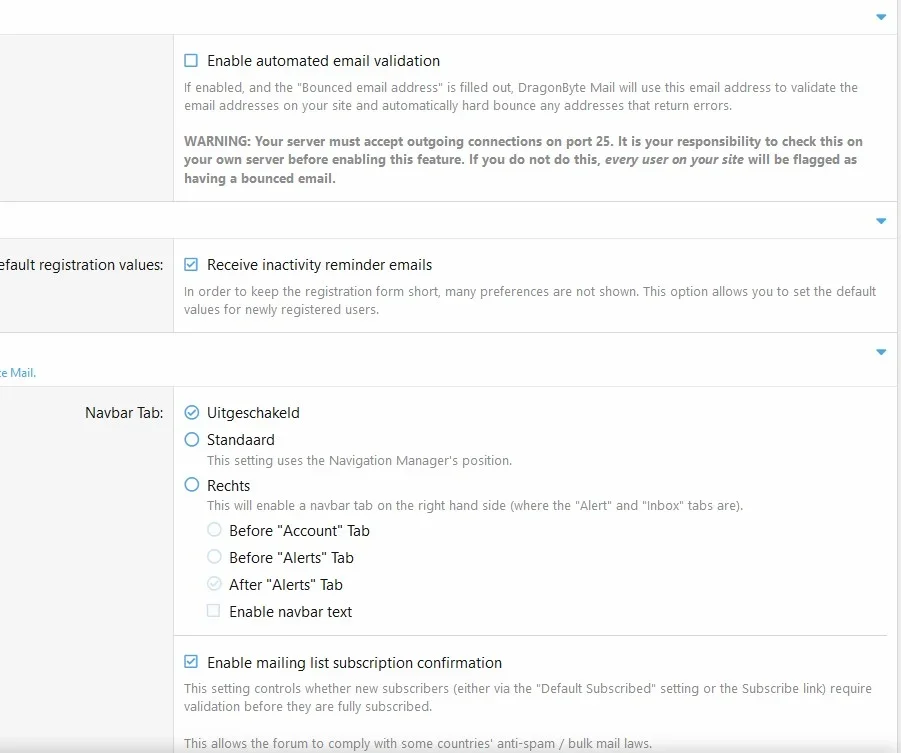Collapse the section containing automated email validation
Image resolution: width=901 pixels, height=753 pixels.
point(881,17)
